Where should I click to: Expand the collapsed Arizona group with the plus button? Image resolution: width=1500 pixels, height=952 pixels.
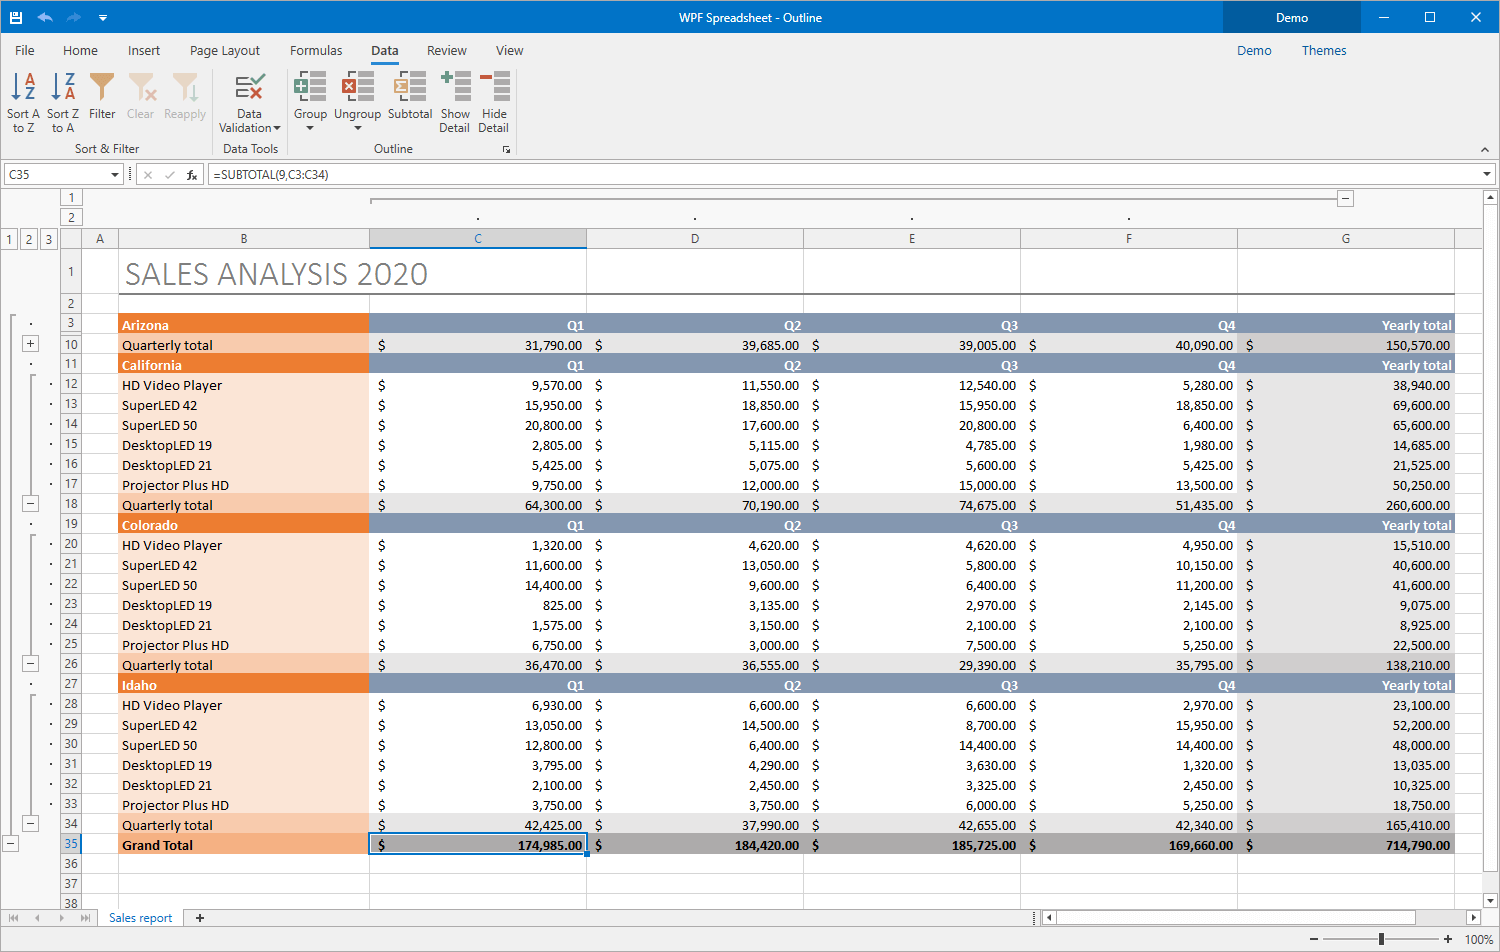click(30, 344)
